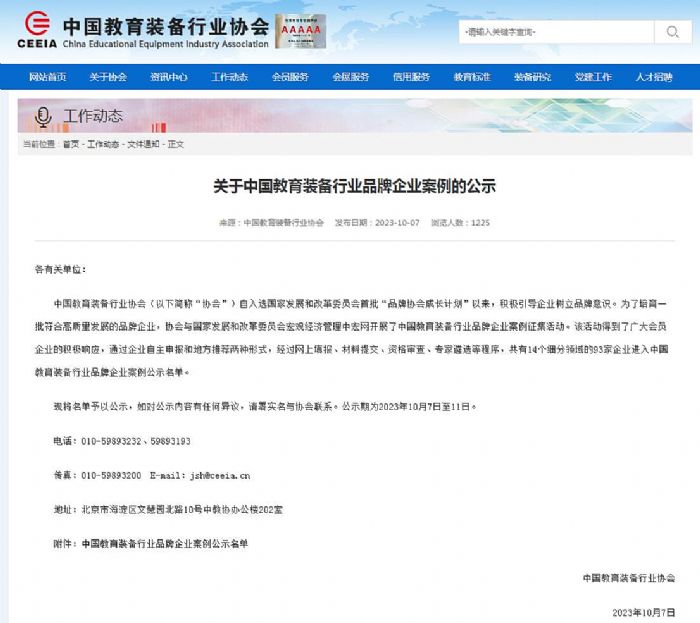The height and width of the screenshot is (623, 700).
Task: Open 网站首页 in the navigation bar
Action: [x=47, y=77]
